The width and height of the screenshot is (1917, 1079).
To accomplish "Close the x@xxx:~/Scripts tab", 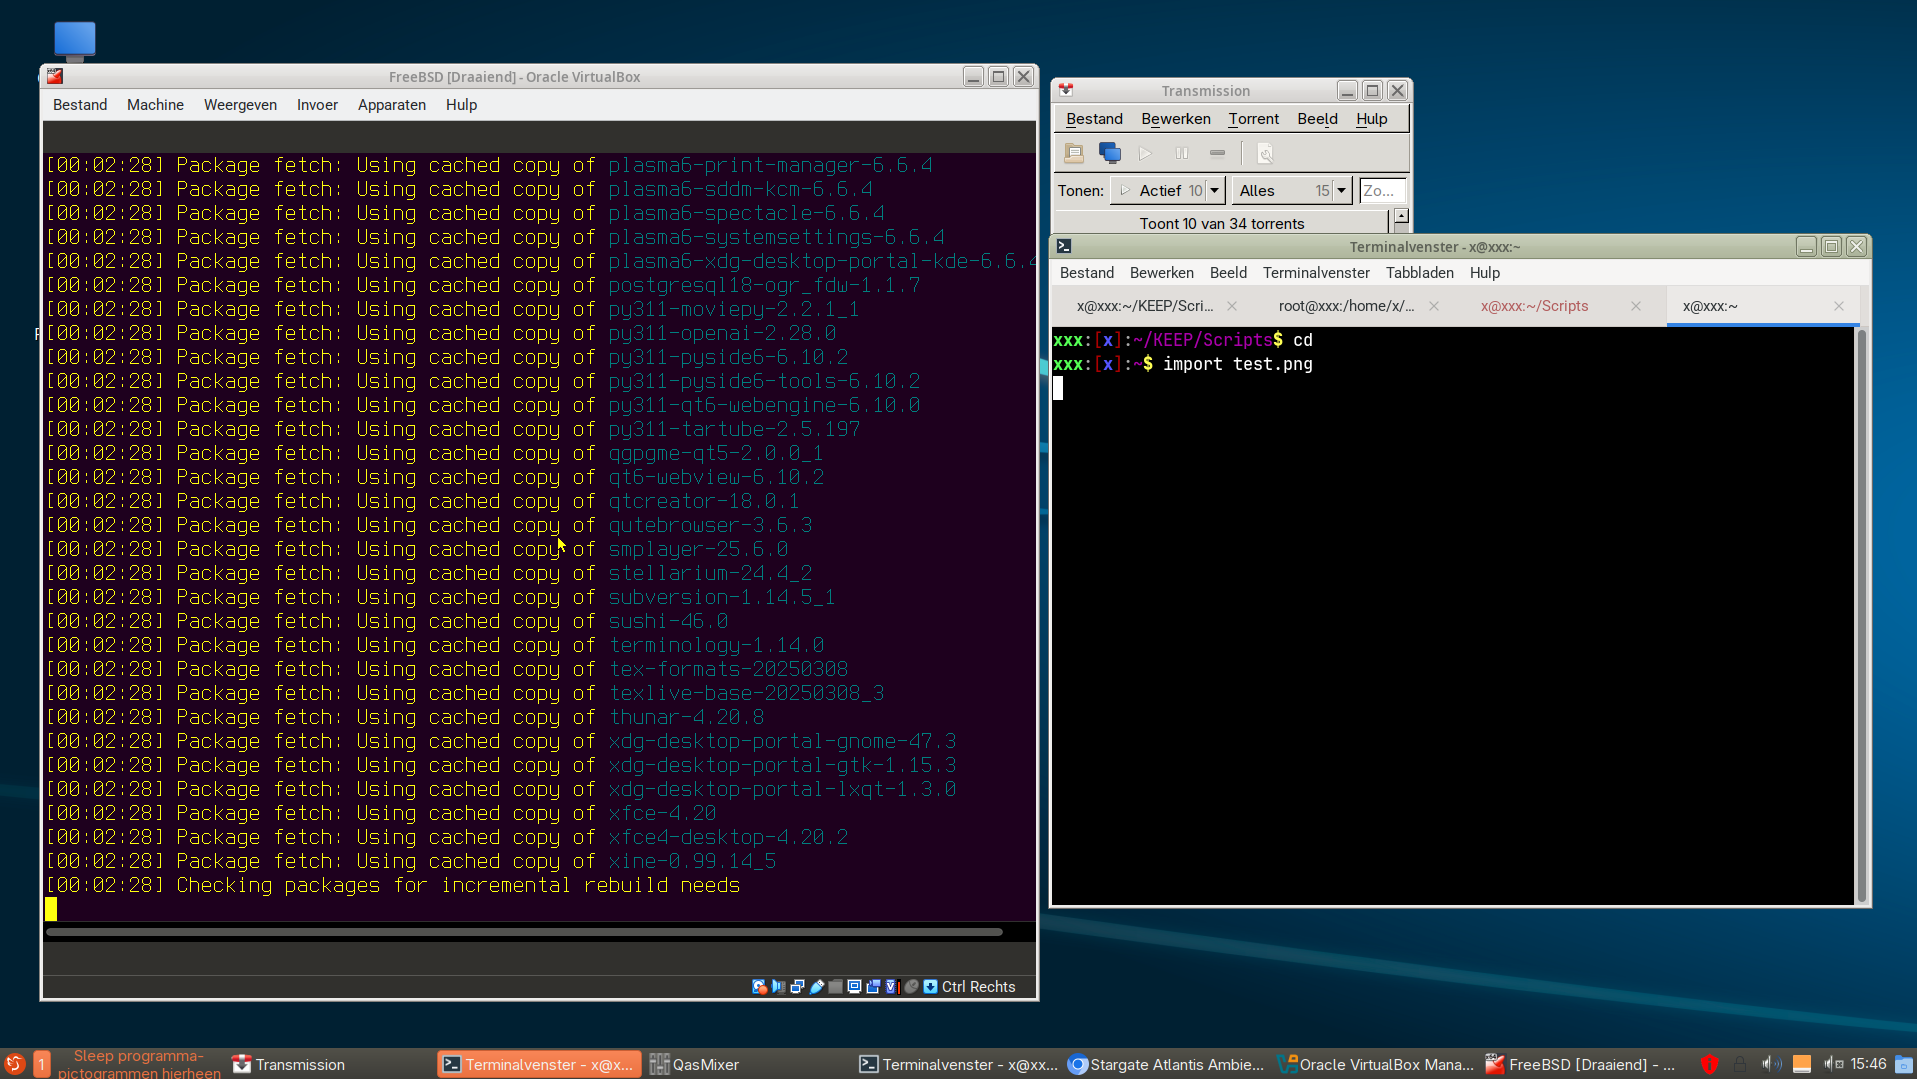I will (1636, 306).
